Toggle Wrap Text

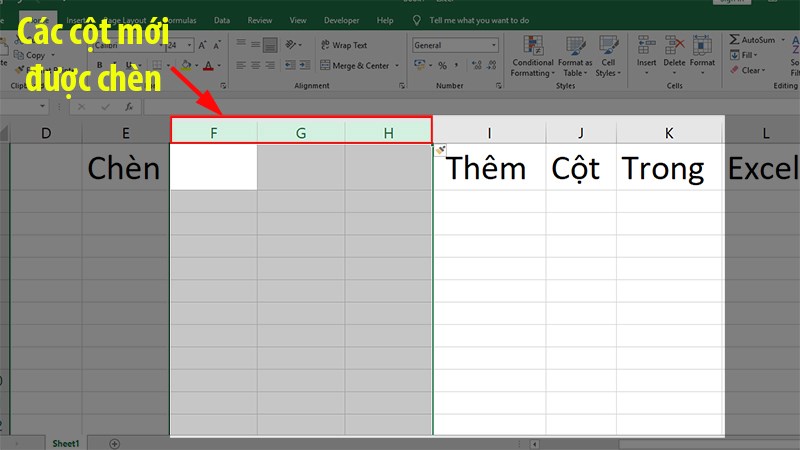click(344, 45)
